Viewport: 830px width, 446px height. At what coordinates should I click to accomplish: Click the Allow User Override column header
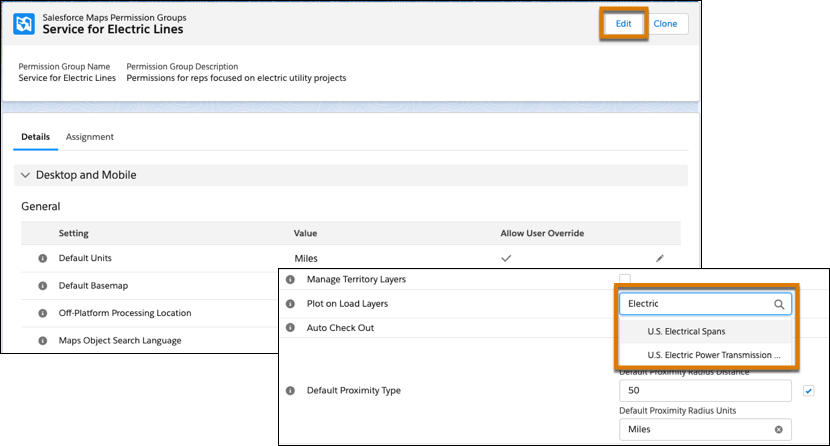click(542, 233)
